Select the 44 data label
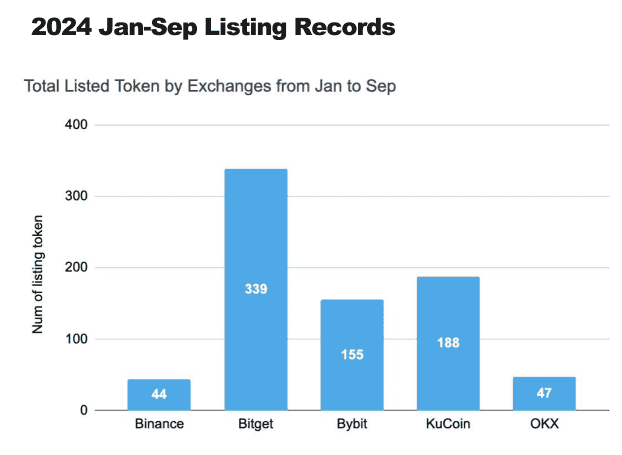The image size is (622, 455). tap(159, 395)
